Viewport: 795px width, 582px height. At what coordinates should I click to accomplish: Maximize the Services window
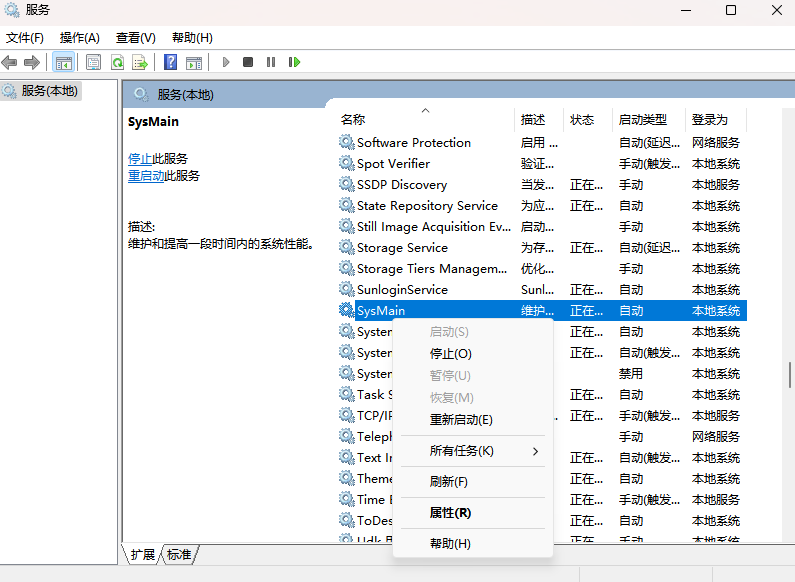(x=731, y=10)
